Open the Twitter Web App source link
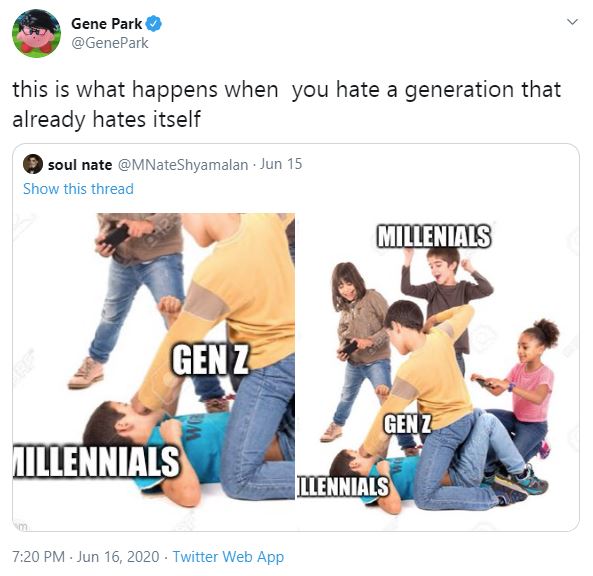This screenshot has width=593, height=576. click(228, 557)
